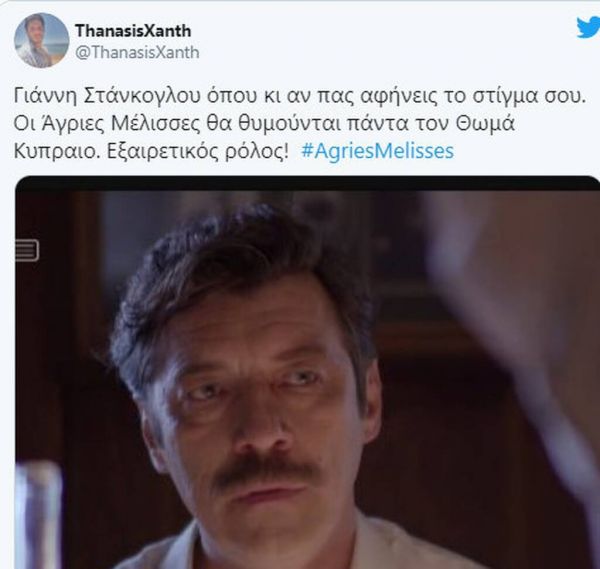Click the @ThanasisXanth handle
The width and height of the screenshot is (600, 569).
coord(137,52)
